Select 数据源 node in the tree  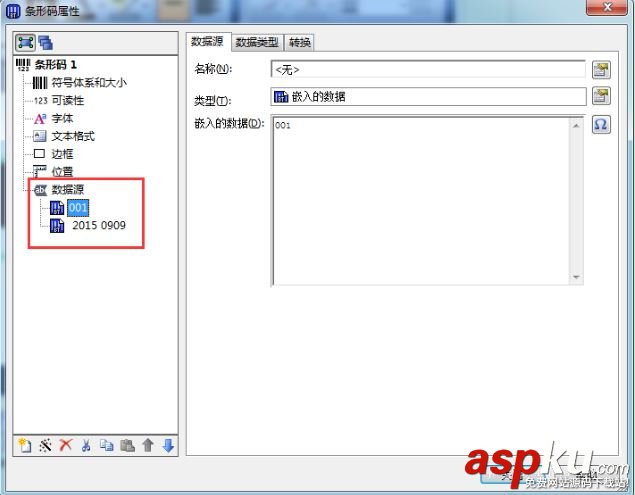tap(68, 190)
